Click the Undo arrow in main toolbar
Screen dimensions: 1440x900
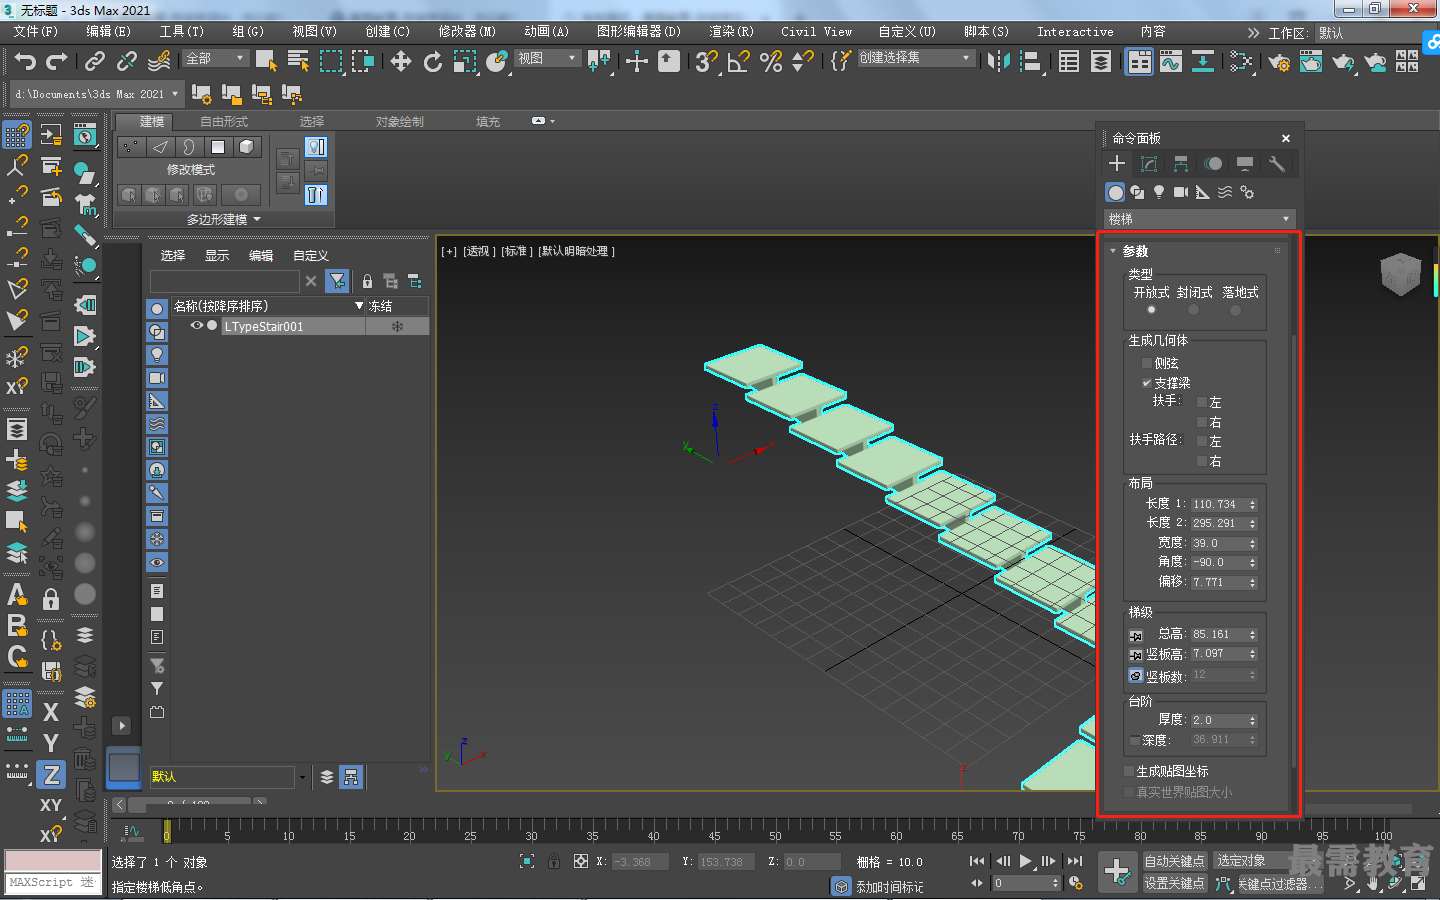(25, 62)
